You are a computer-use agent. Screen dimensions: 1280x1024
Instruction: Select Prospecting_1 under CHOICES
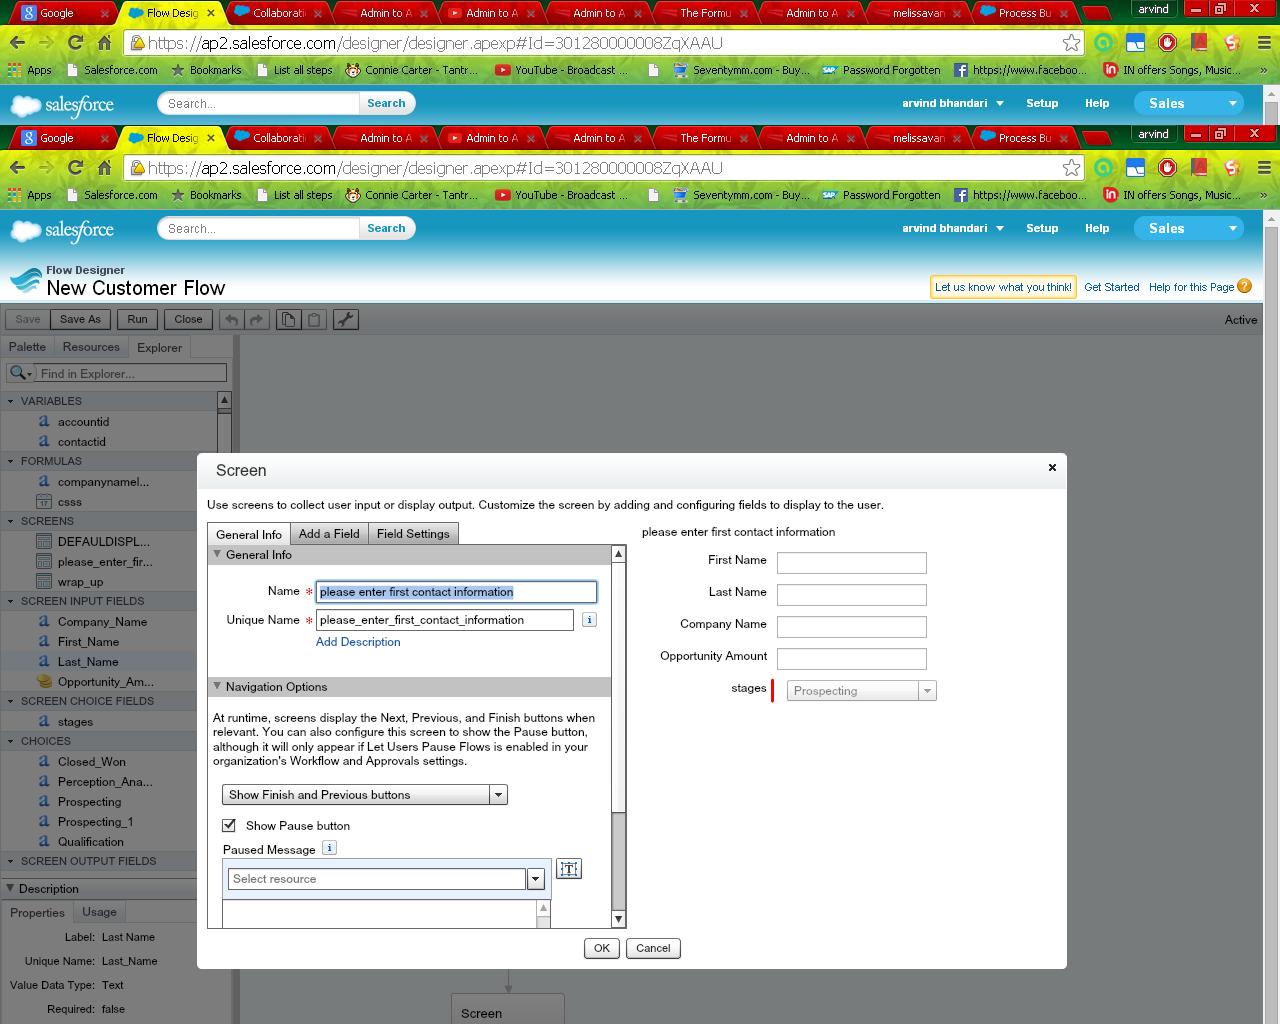[x=95, y=822]
